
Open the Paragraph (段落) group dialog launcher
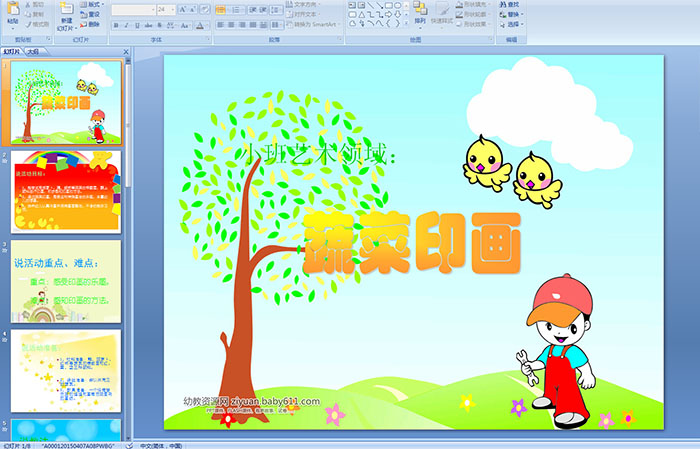[x=340, y=39]
